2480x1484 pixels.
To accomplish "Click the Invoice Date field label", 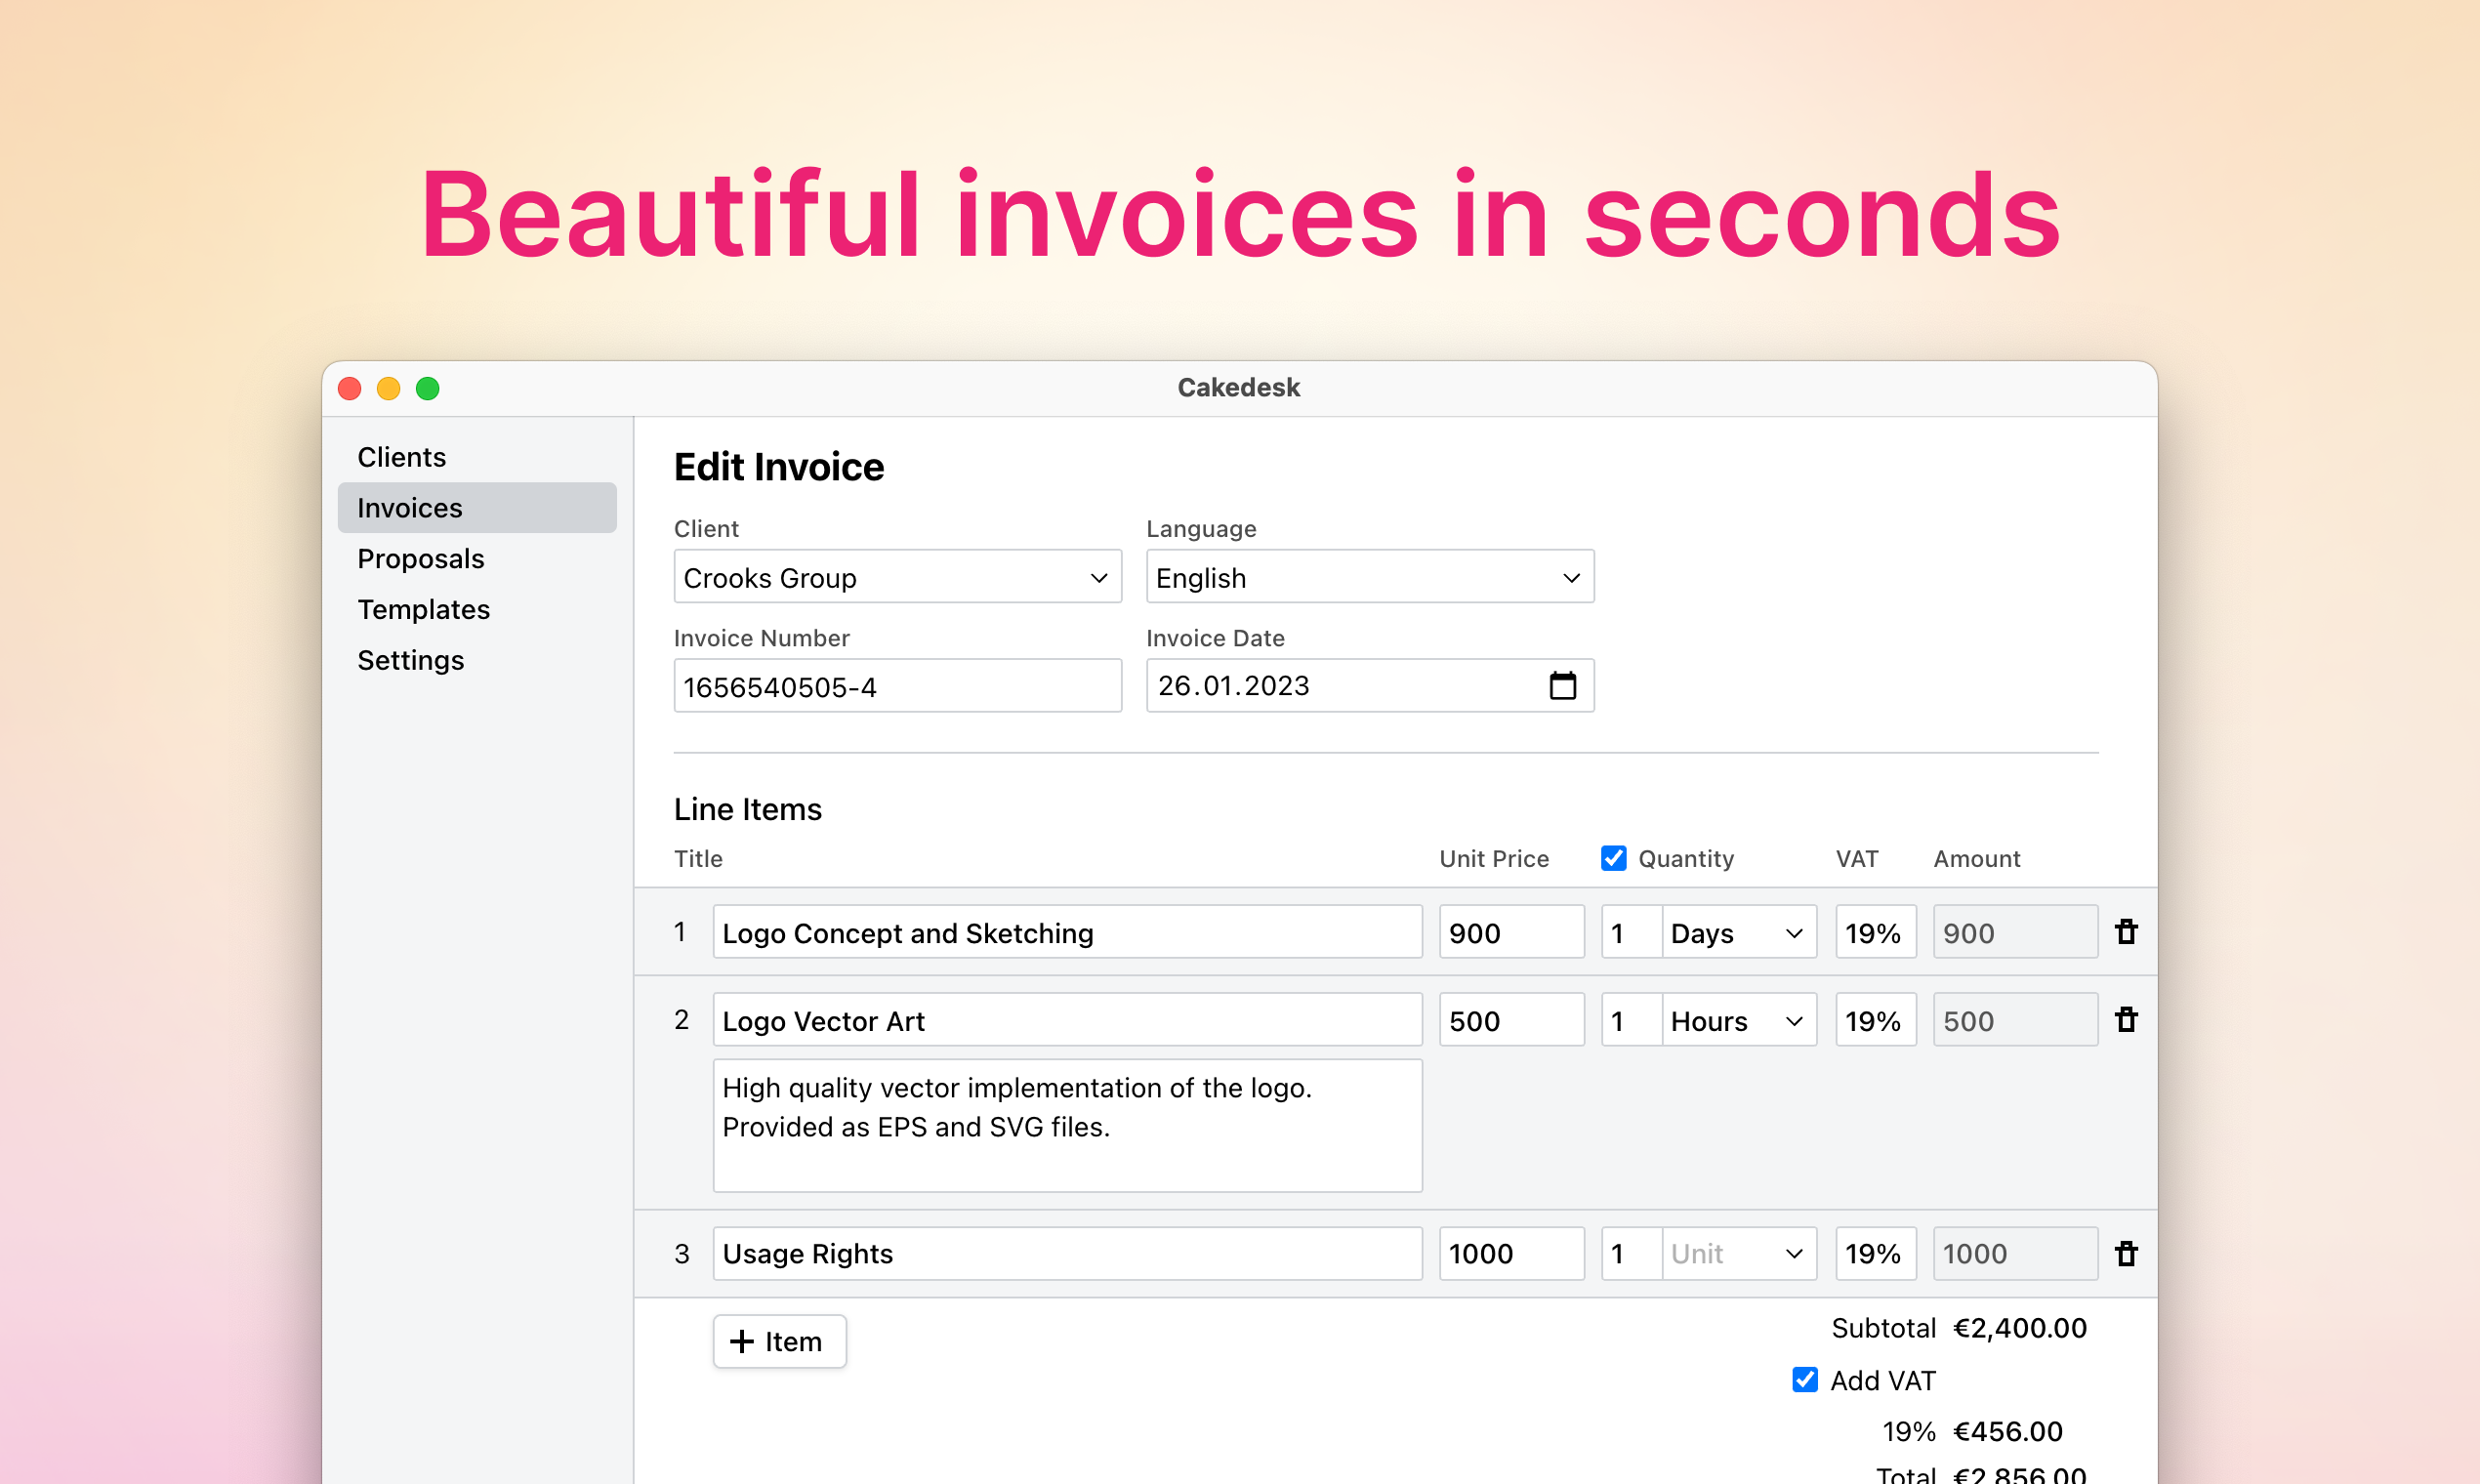I will pos(1215,638).
